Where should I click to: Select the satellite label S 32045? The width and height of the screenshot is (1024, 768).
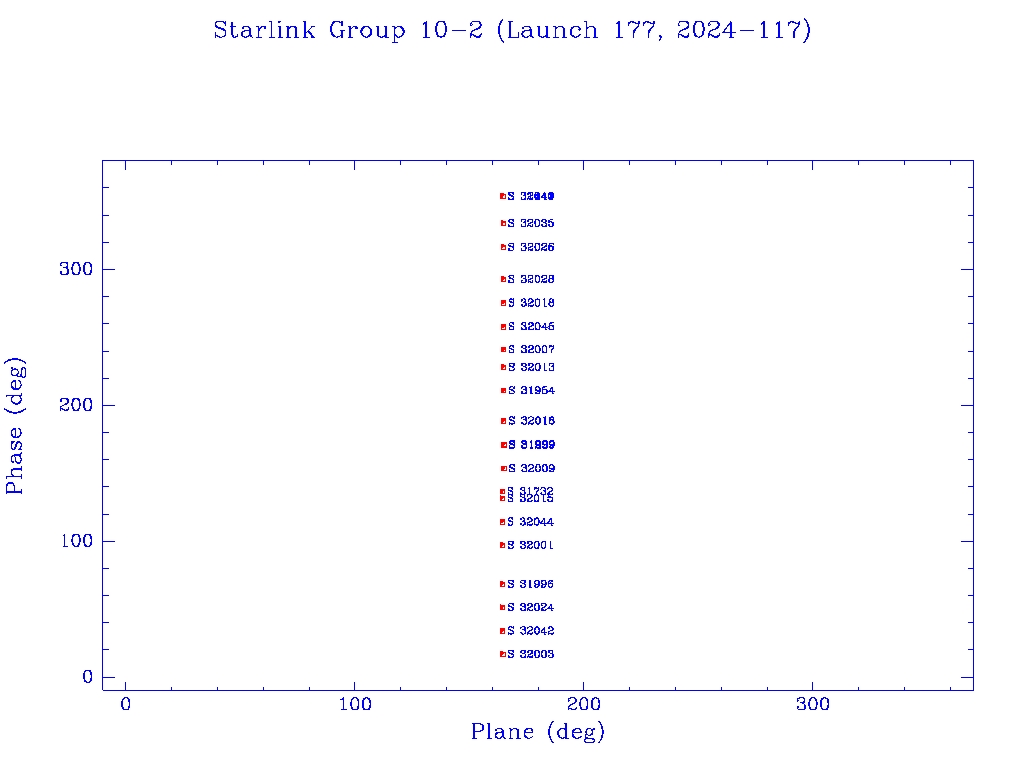tap(532, 327)
